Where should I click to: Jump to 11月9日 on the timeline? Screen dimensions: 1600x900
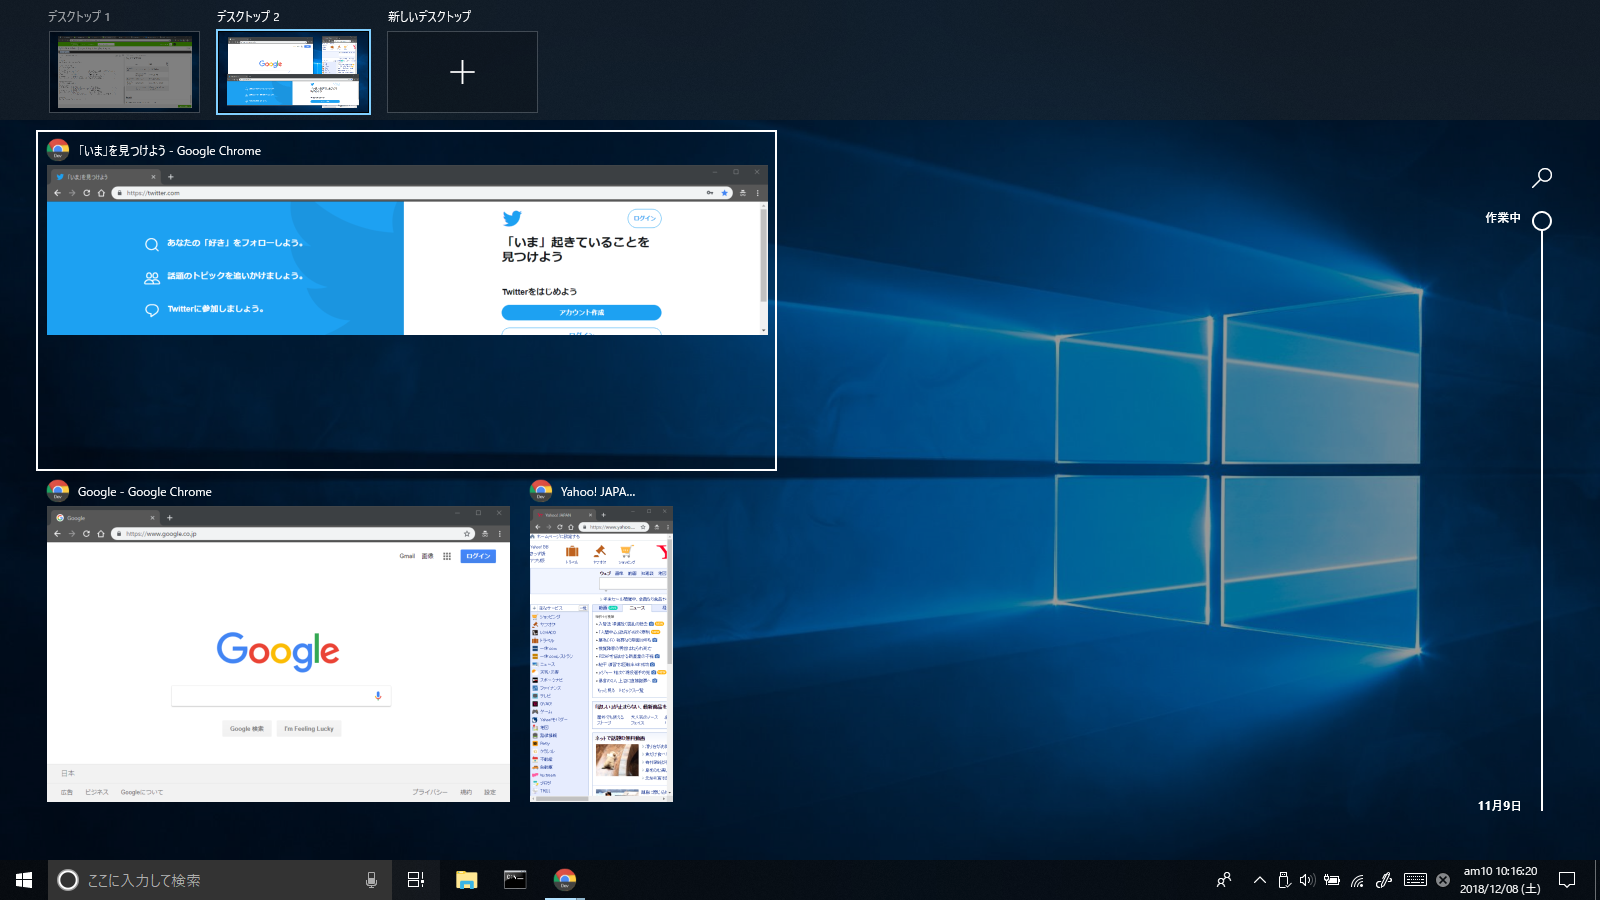[1500, 806]
